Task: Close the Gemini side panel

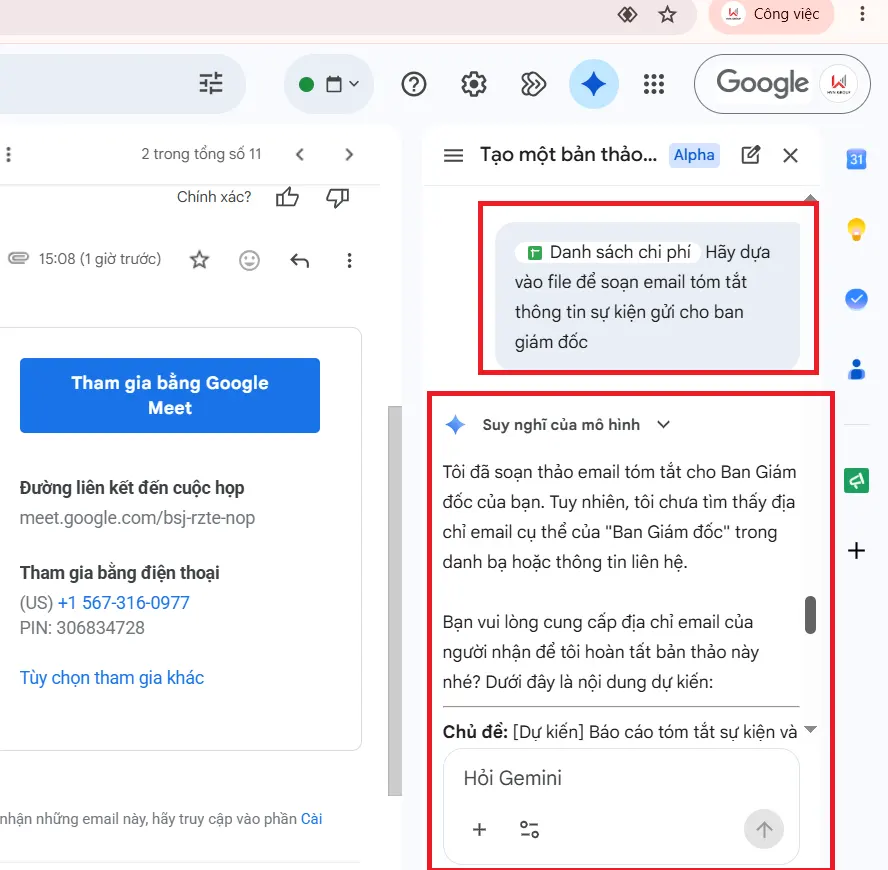Action: pyautogui.click(x=790, y=155)
